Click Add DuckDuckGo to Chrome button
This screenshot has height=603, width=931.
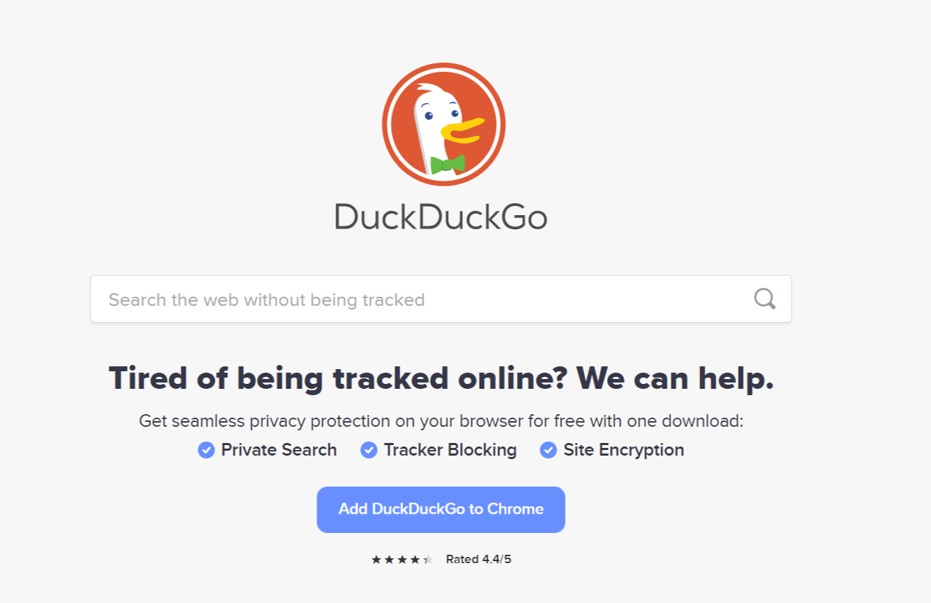(441, 509)
